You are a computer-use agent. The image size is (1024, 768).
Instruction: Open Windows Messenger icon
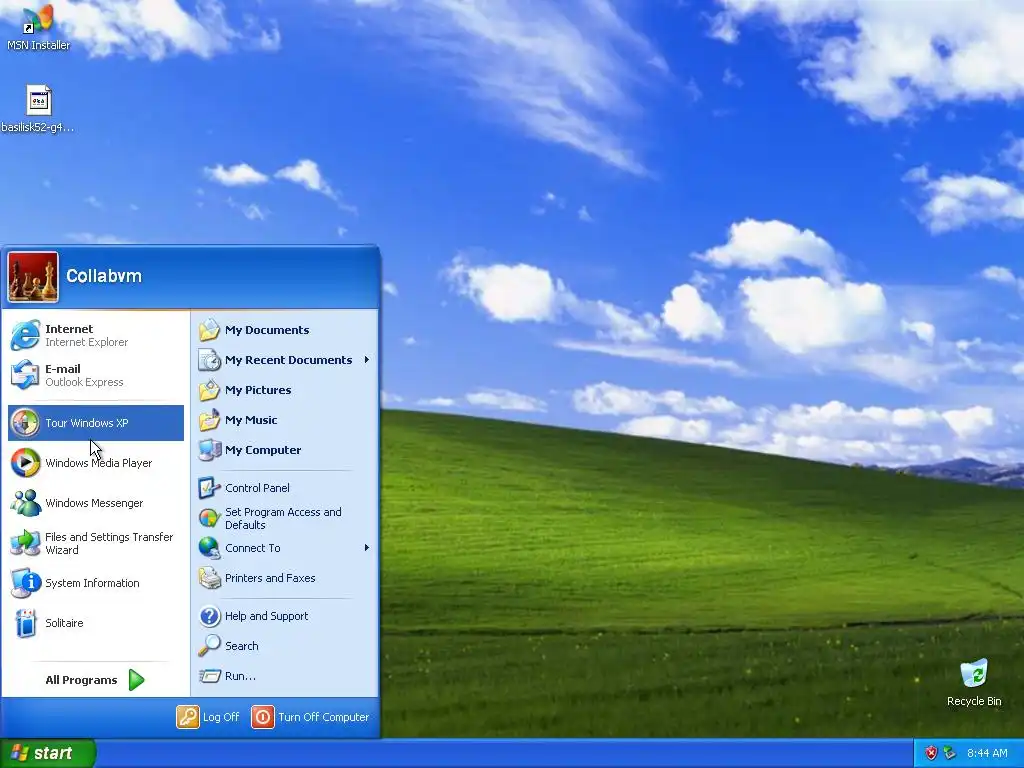(25, 502)
